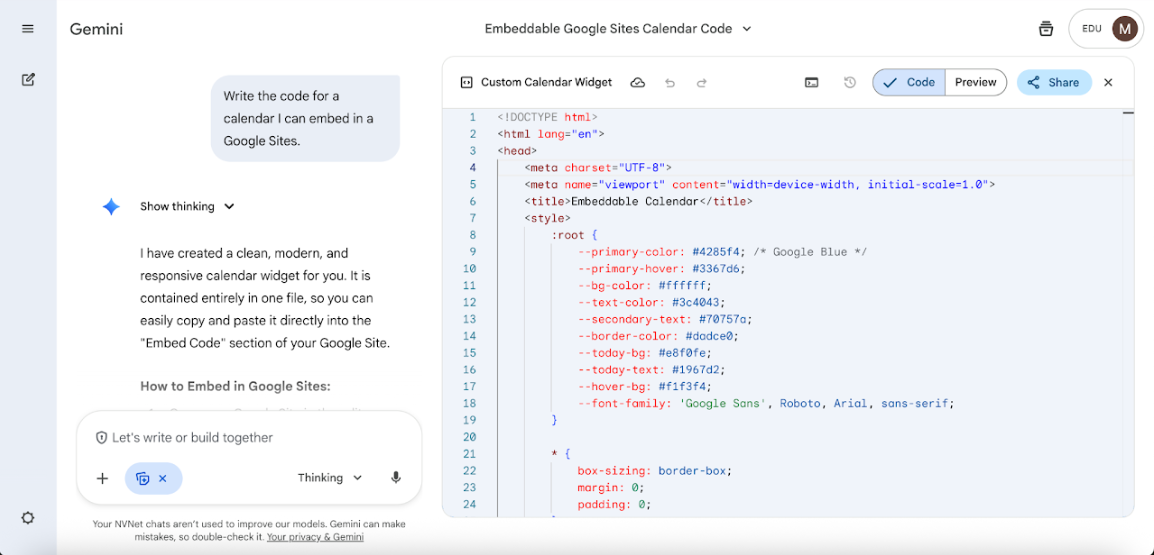Screen dimensions: 1154x555
Task: Click the <!DOCTYPE html> code line
Action: [x=547, y=117]
